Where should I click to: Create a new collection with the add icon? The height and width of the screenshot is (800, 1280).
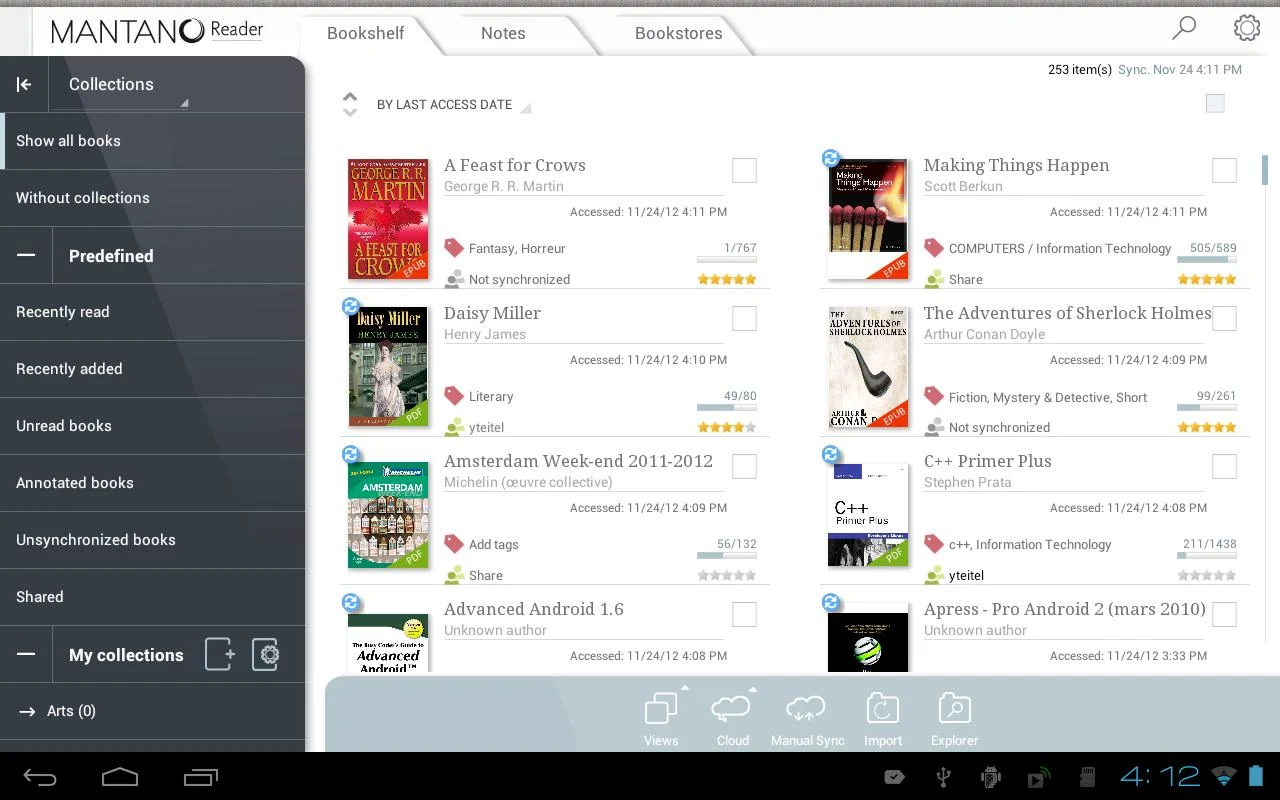(219, 654)
